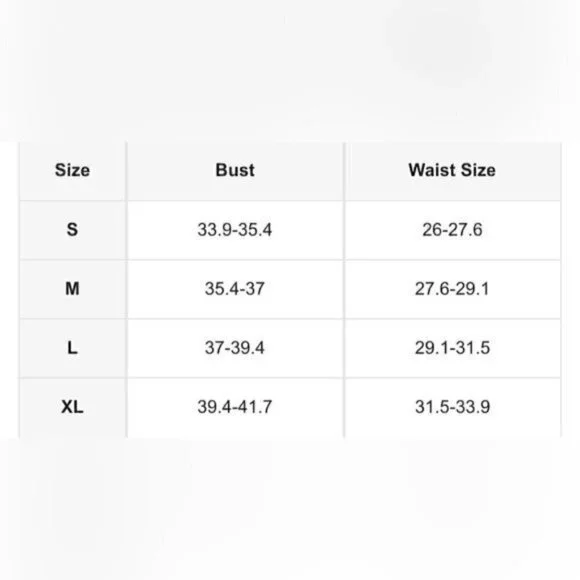This screenshot has width=580, height=580.
Task: Click the 31.5-33.9 waist cell
Action: pos(452,407)
